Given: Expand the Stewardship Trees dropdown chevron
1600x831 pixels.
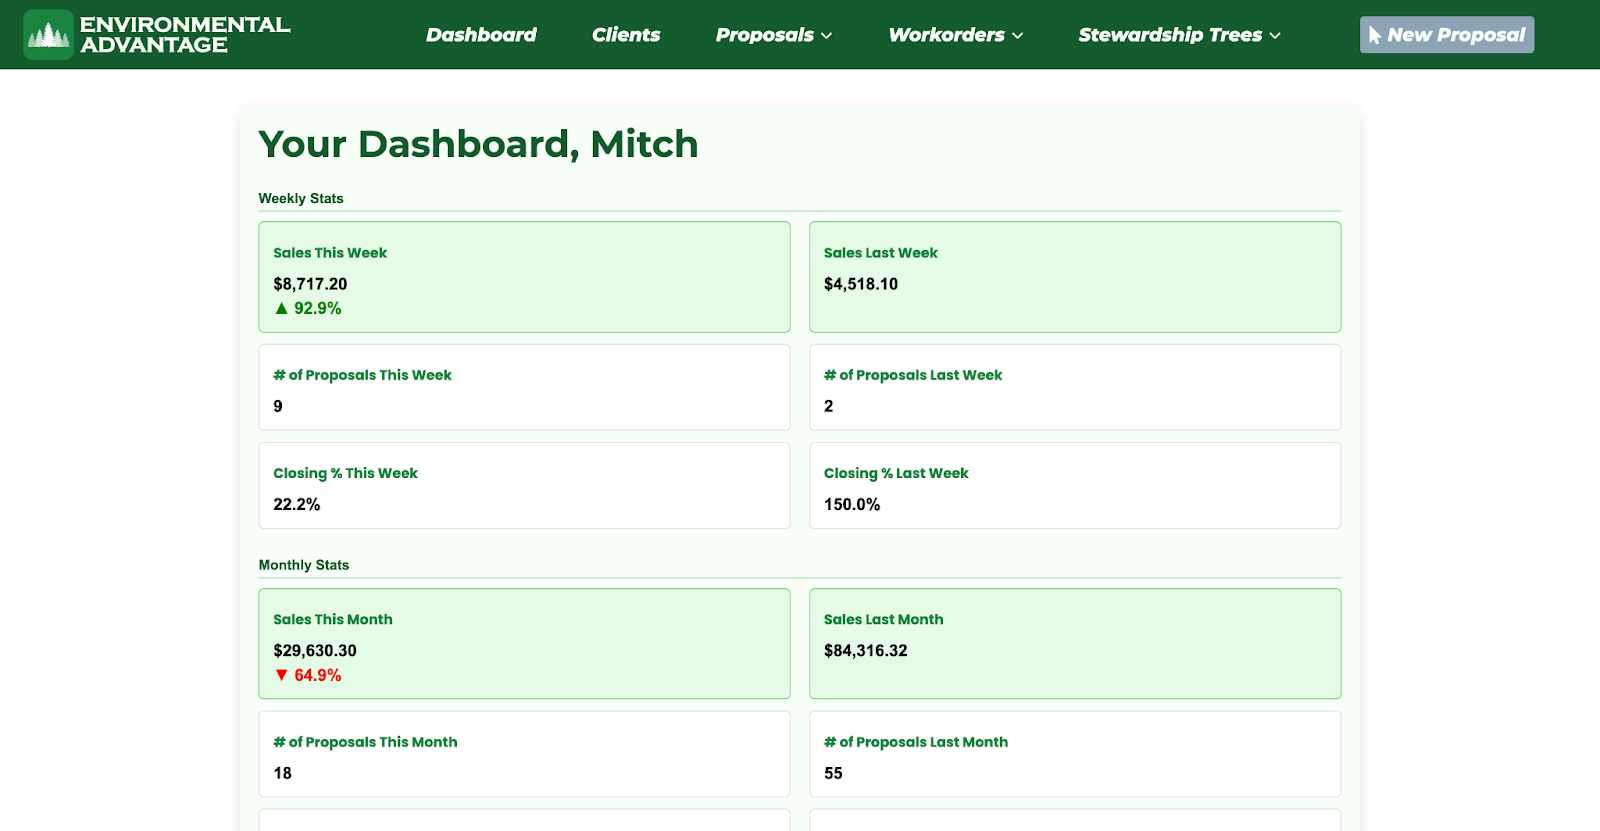Looking at the screenshot, I should tap(1275, 36).
